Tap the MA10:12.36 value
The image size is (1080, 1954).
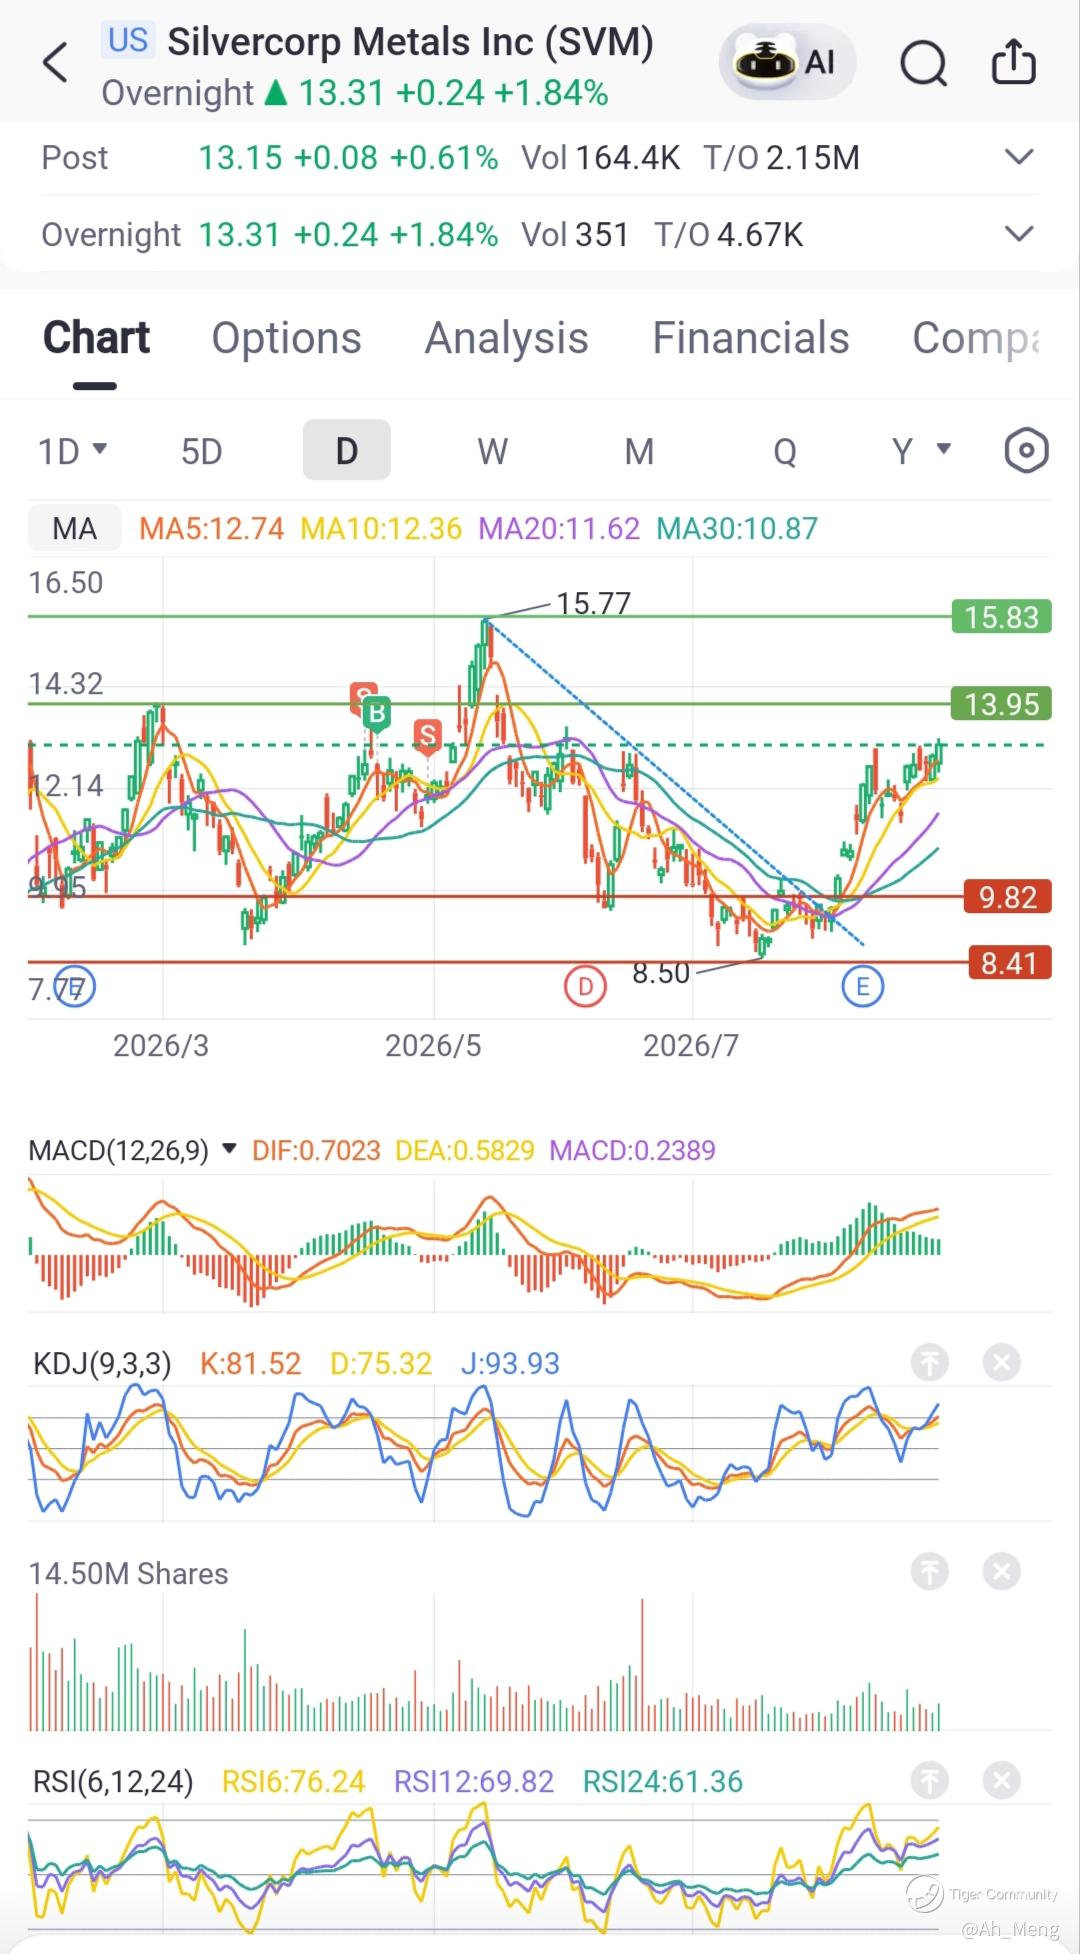click(x=381, y=528)
